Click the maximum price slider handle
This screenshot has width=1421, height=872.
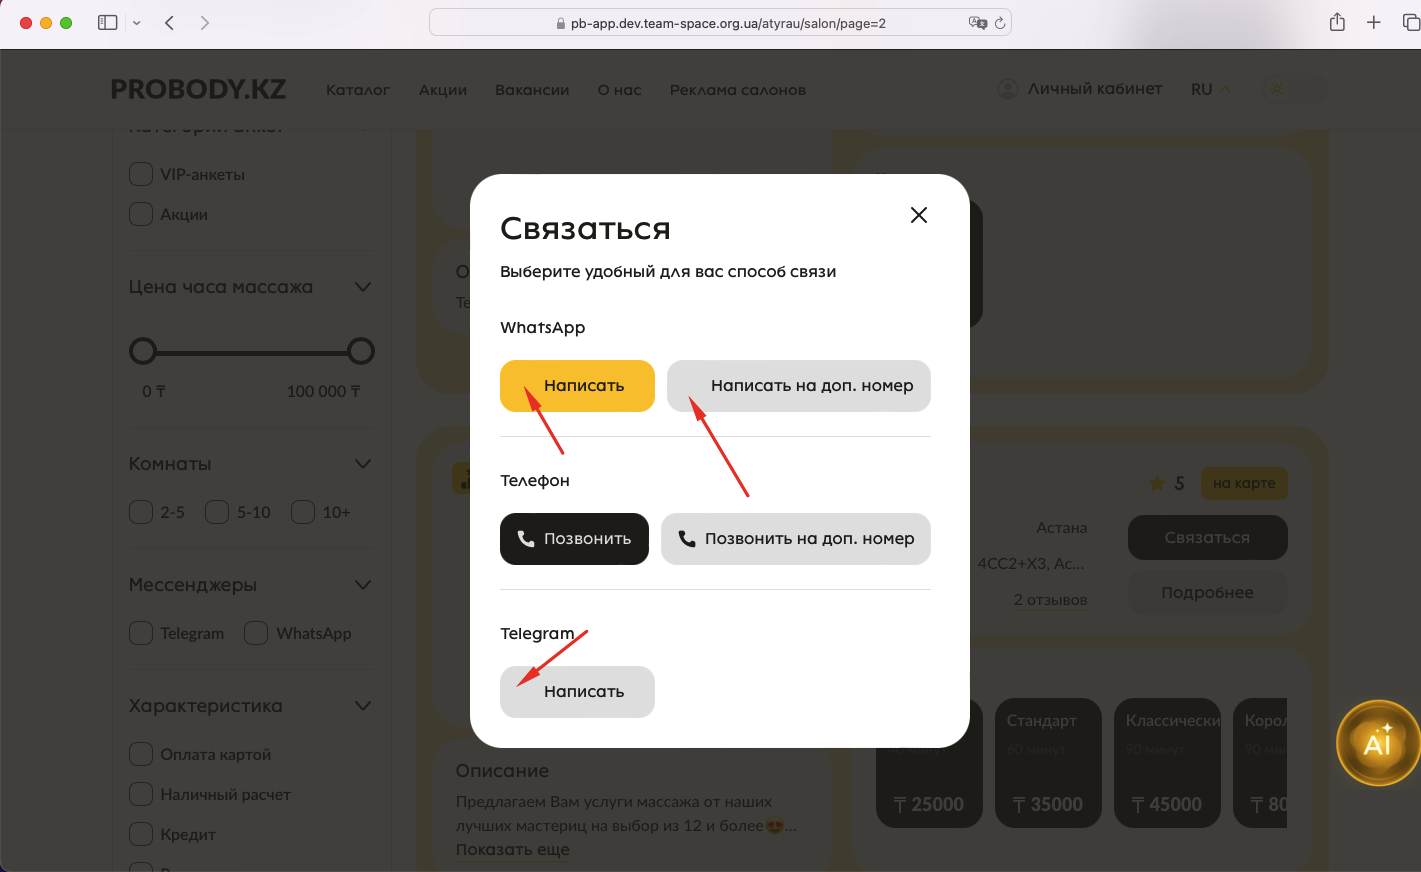tap(361, 351)
